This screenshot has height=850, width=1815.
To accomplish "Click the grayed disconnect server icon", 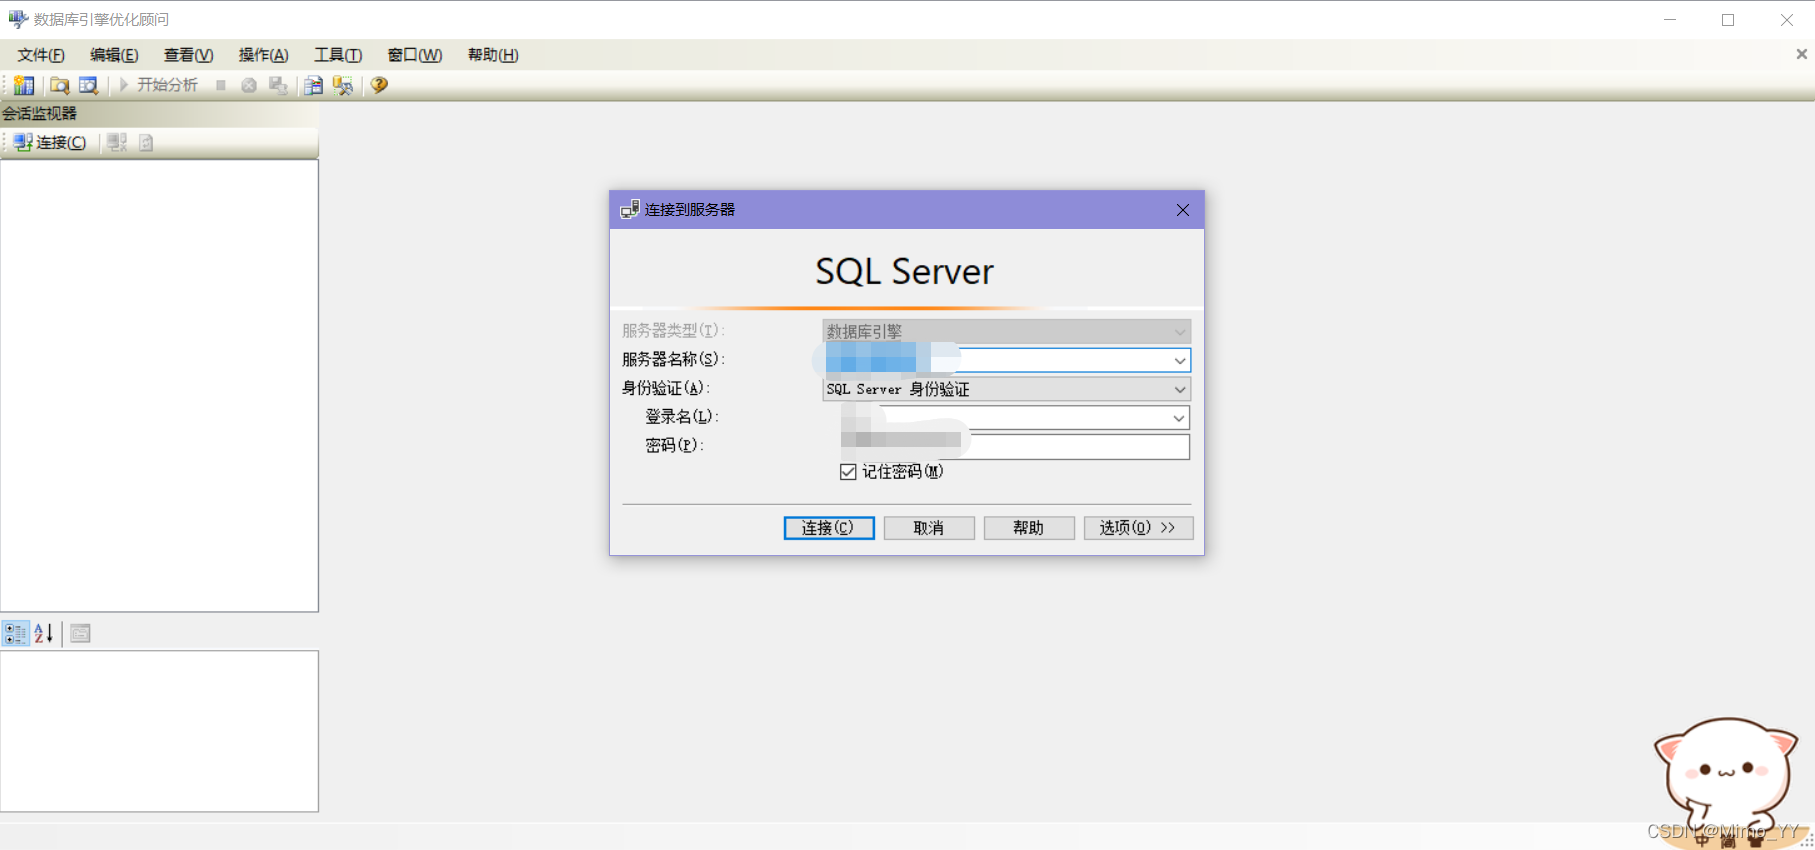I will click(x=117, y=142).
